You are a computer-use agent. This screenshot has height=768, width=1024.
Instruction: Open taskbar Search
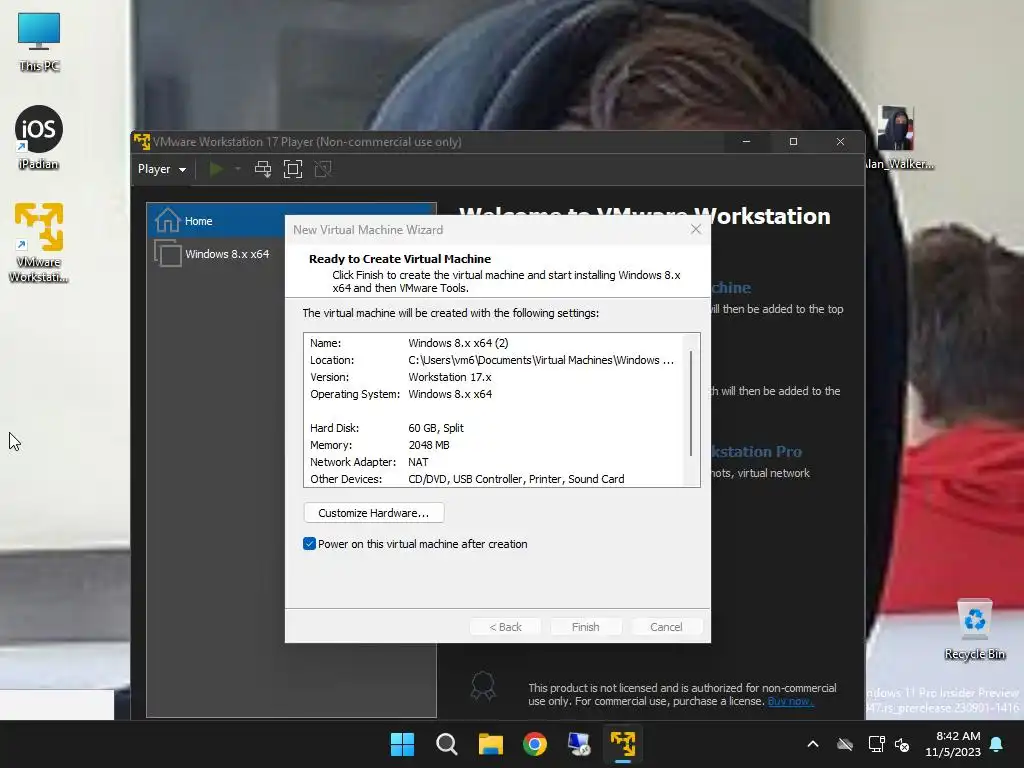[x=447, y=744]
